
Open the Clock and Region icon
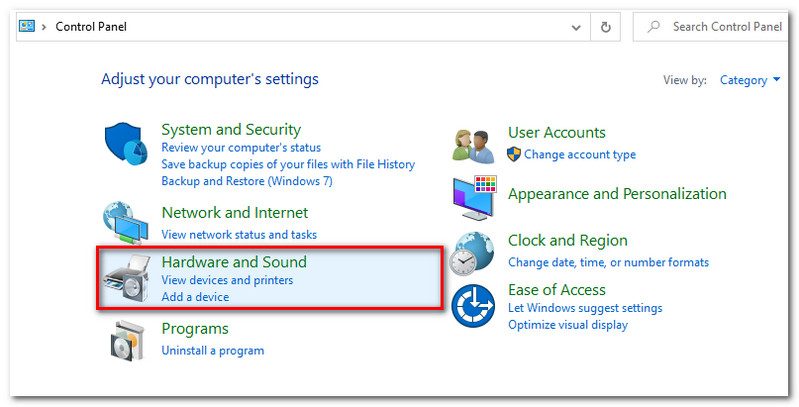473,252
